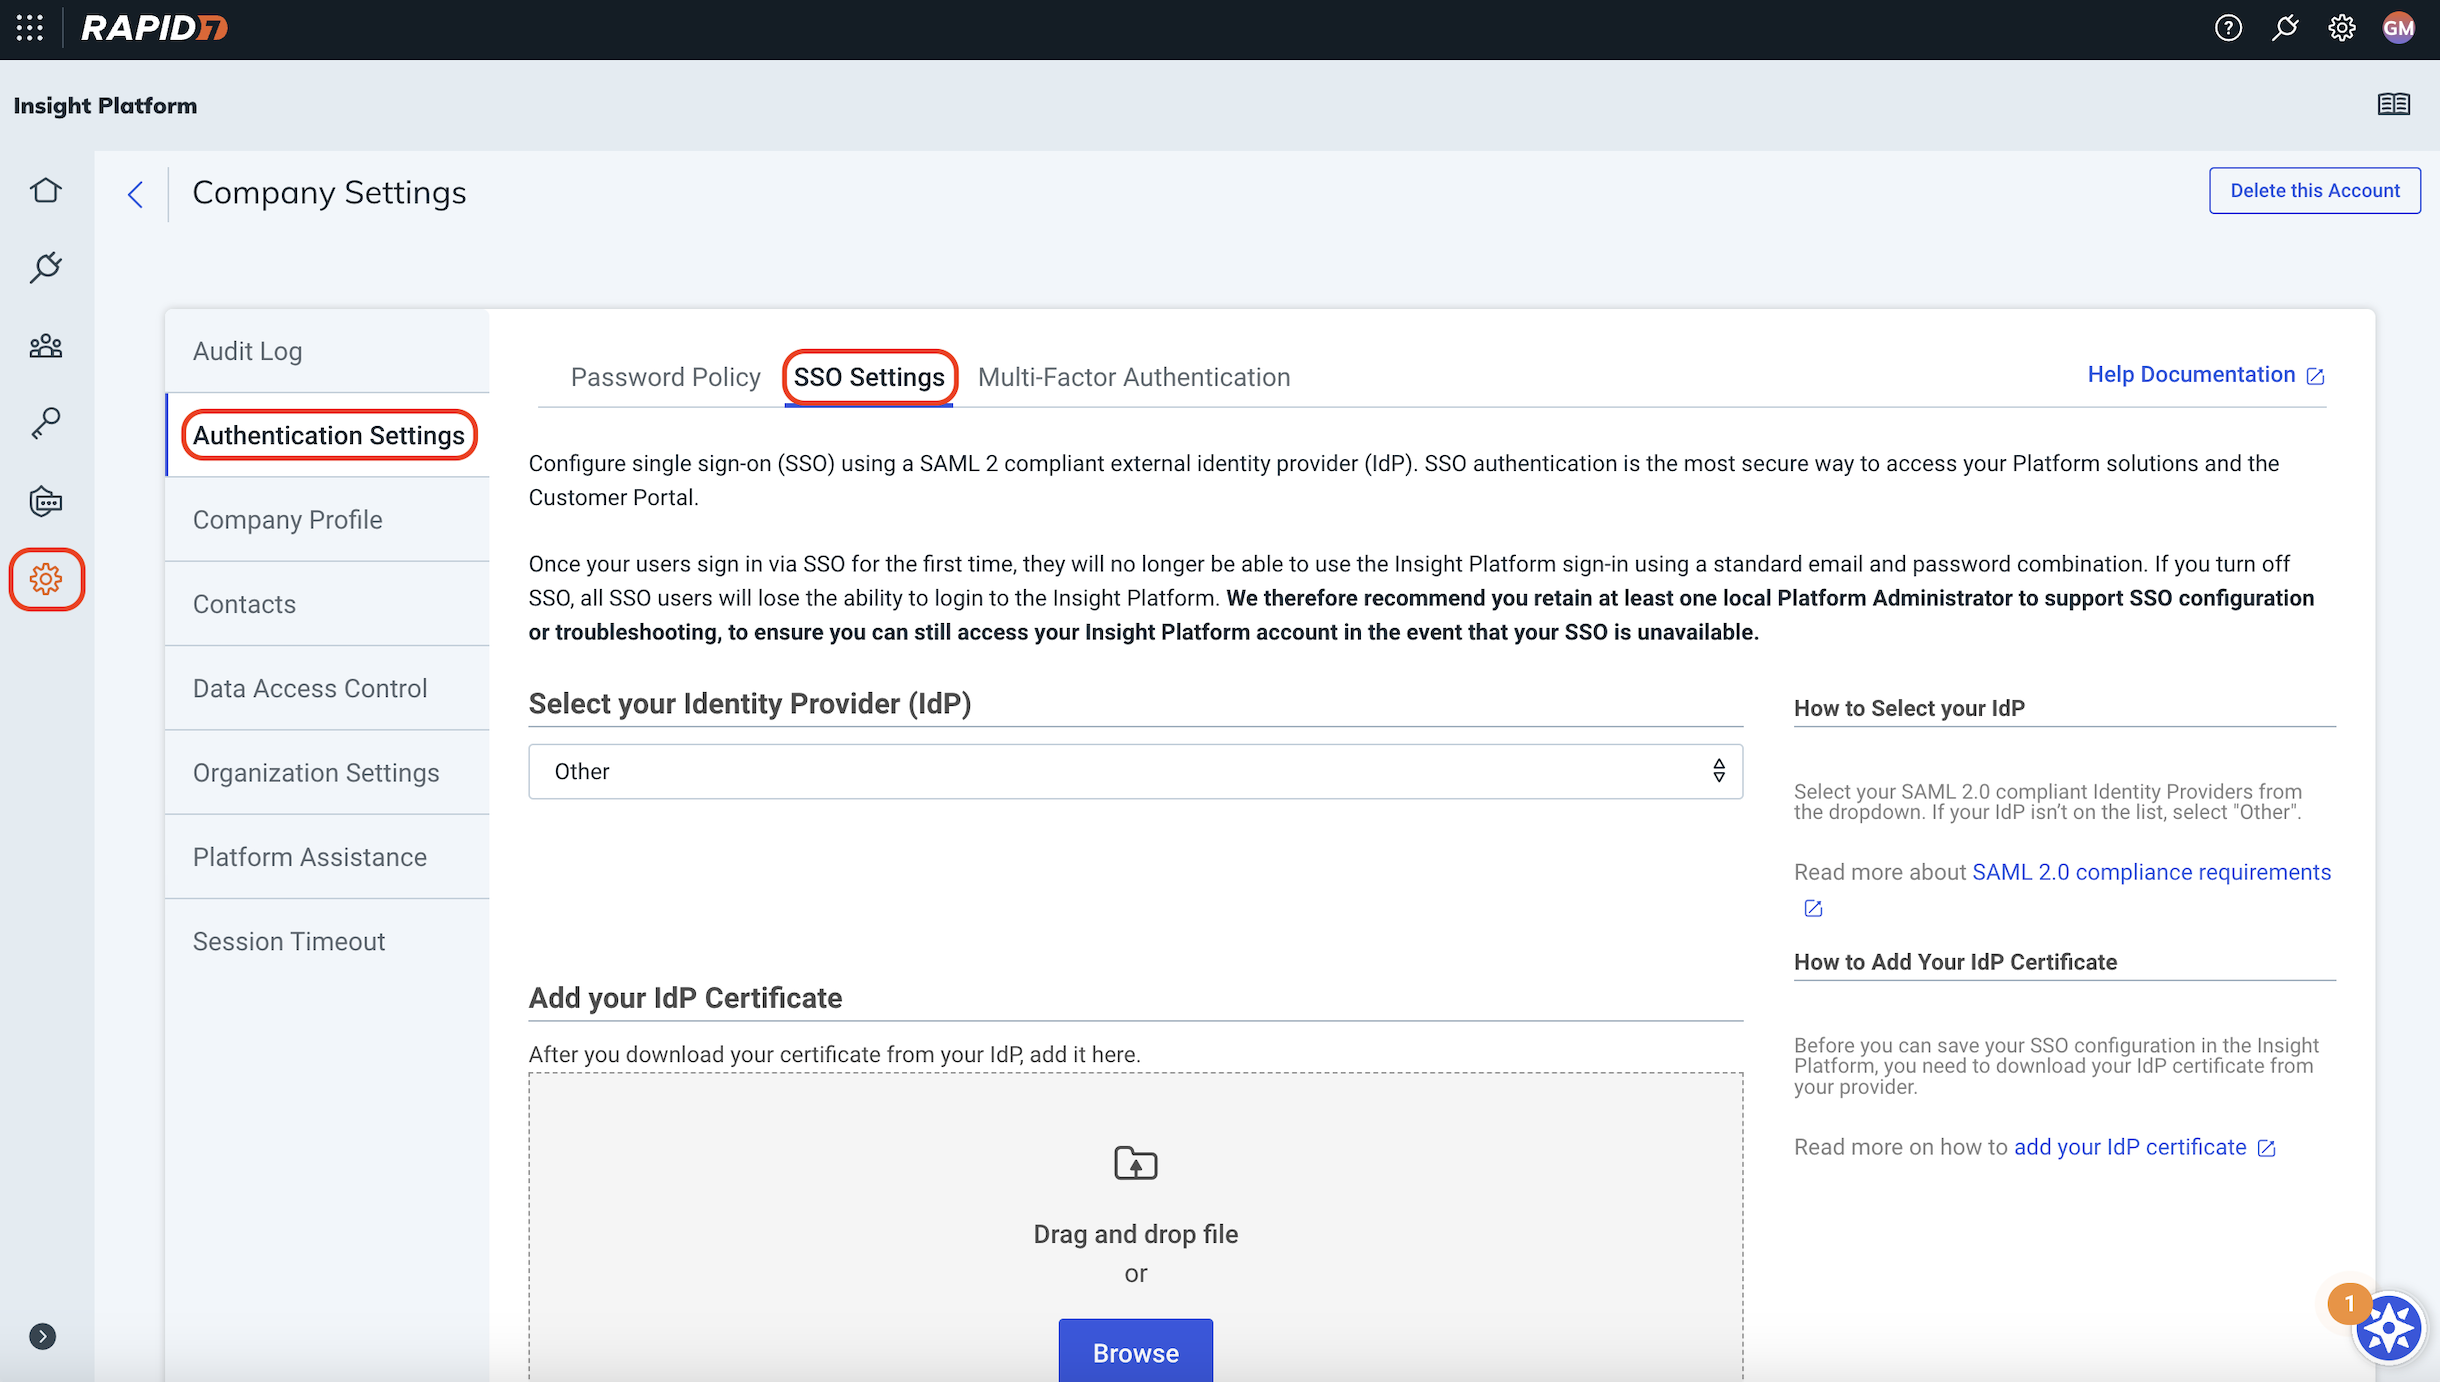Open the GM user avatar menu

pos(2399,28)
